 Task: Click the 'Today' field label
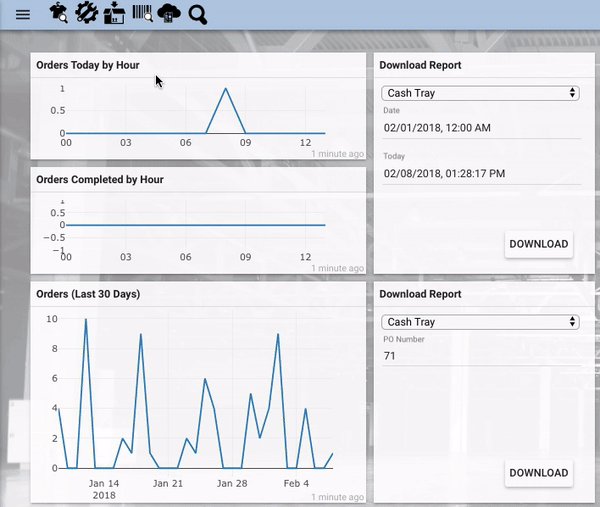(x=394, y=156)
